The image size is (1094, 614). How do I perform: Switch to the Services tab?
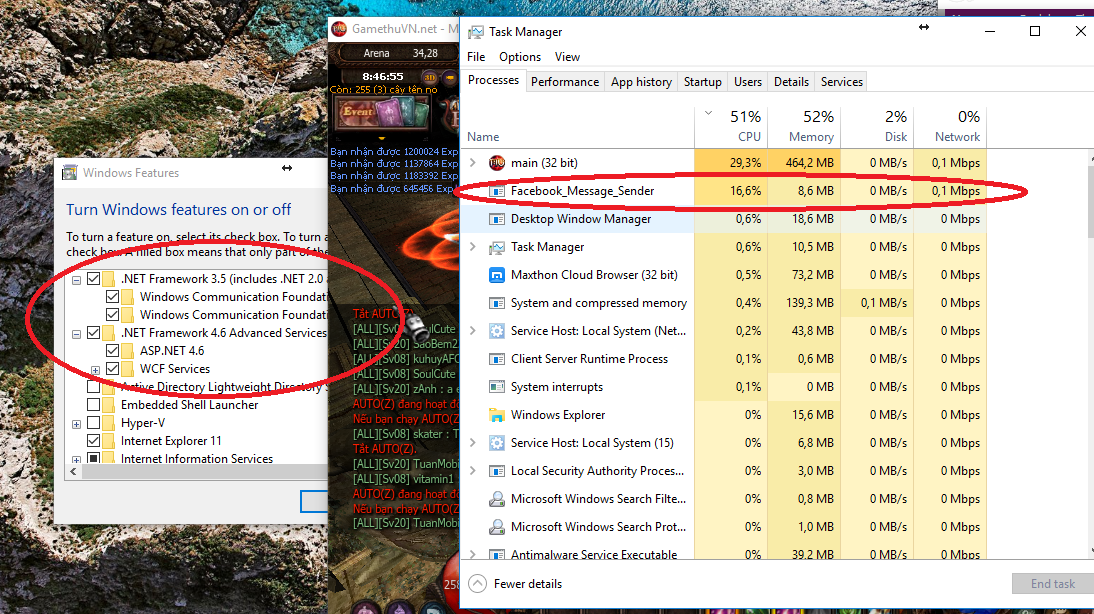tap(841, 82)
